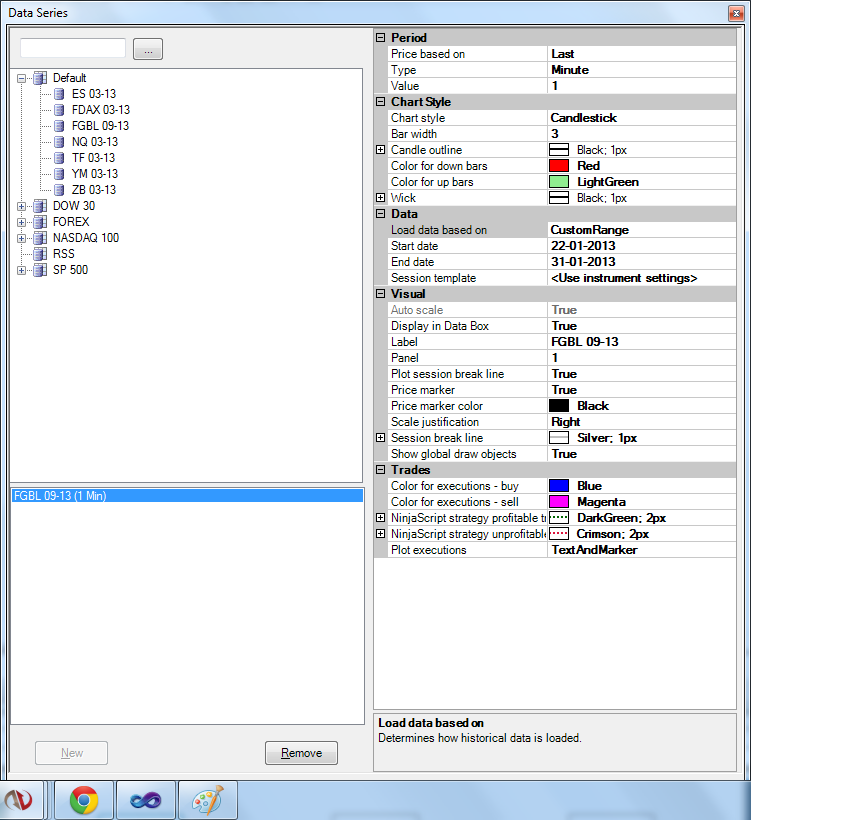
Task: Click the End date 31-01-2013 value
Action: [x=642, y=262]
